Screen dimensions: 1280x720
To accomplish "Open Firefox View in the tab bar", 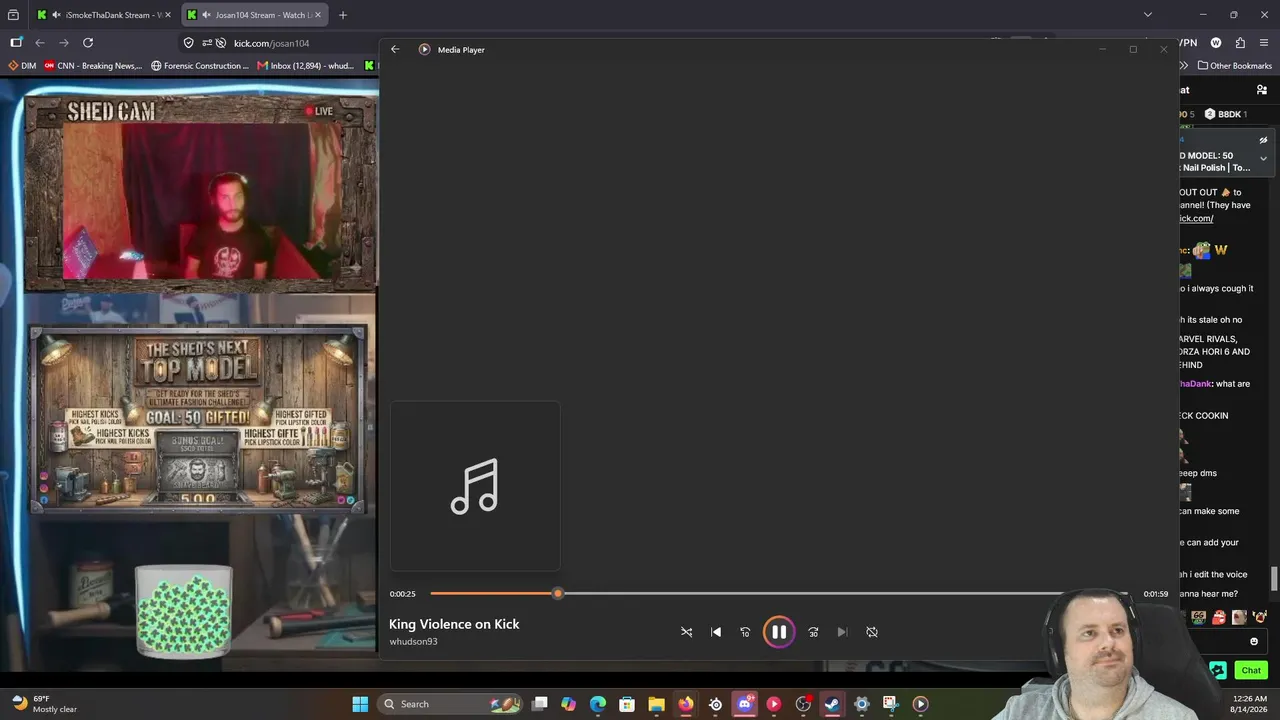I will [13, 15].
